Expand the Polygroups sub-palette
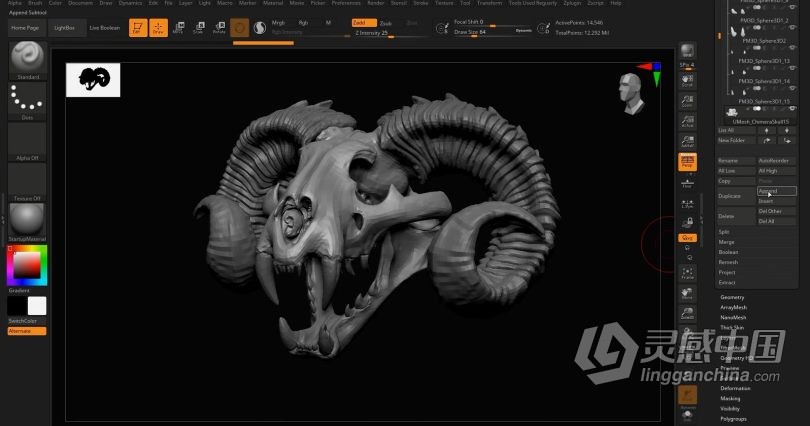 click(733, 419)
